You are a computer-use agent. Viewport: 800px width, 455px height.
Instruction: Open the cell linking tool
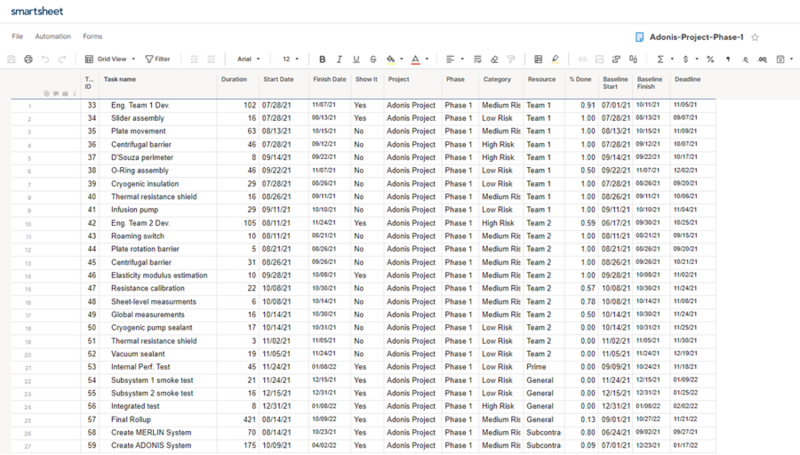point(616,59)
